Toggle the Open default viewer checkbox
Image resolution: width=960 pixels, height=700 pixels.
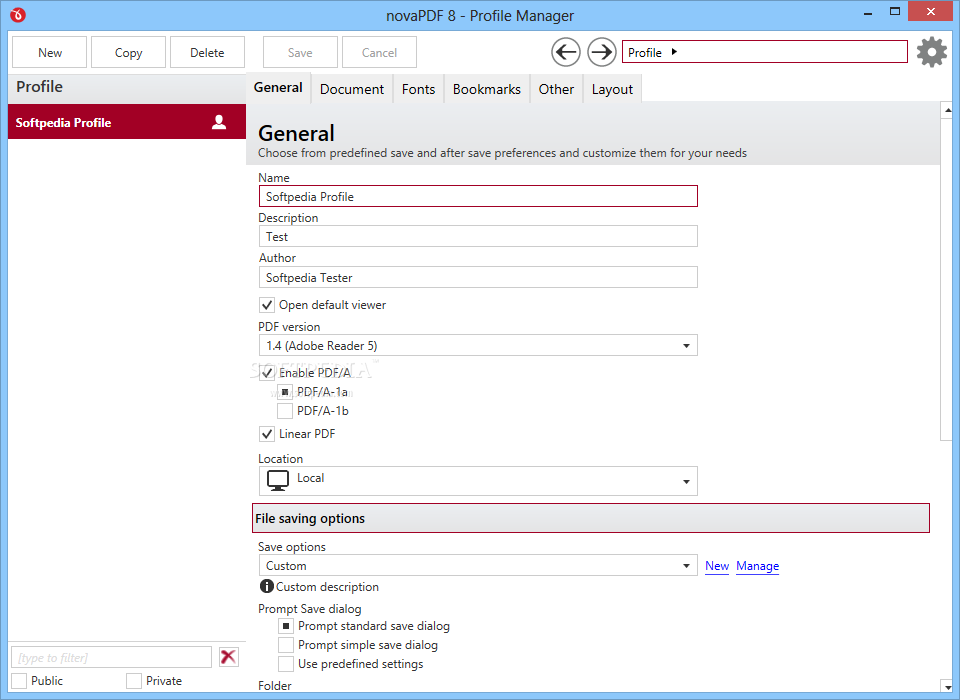(267, 304)
